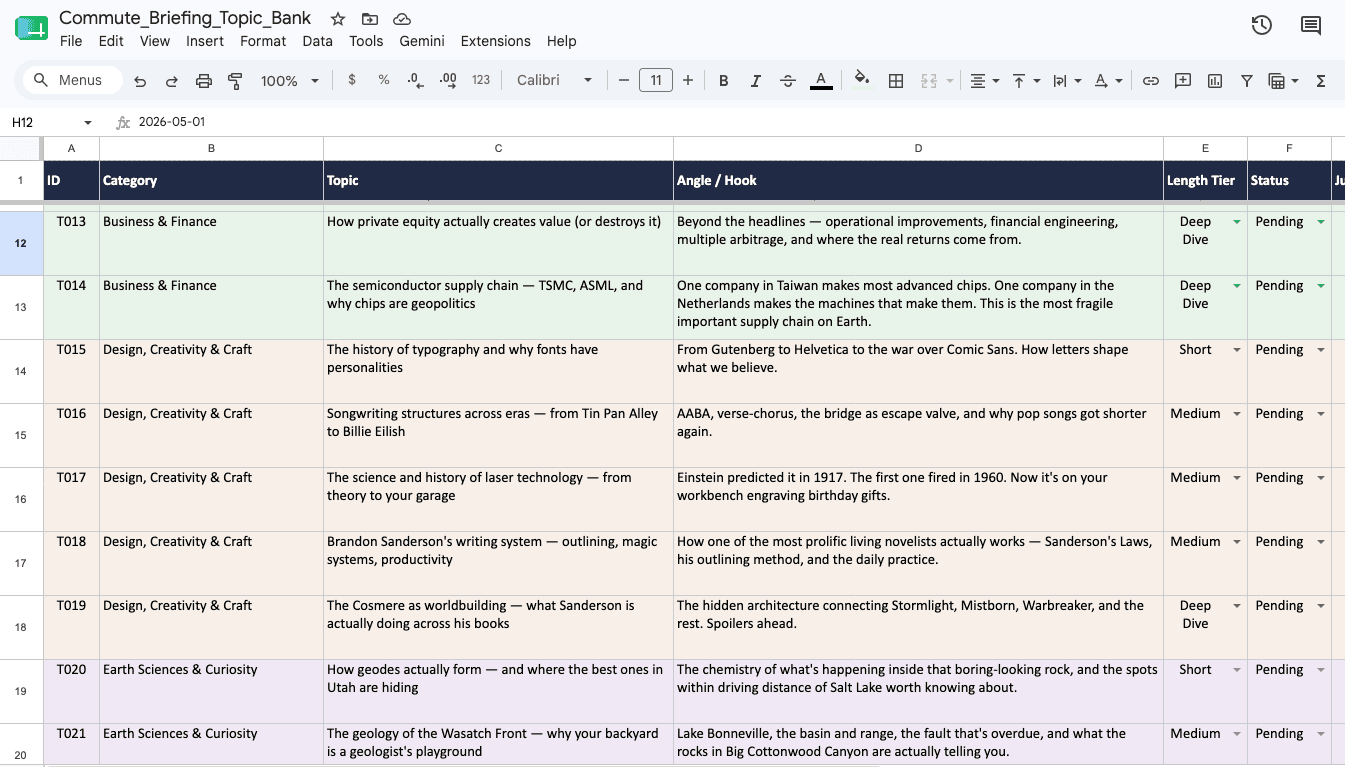Screen dimensions: 1345x767
Task: Open the Edit menu
Action: [x=111, y=41]
